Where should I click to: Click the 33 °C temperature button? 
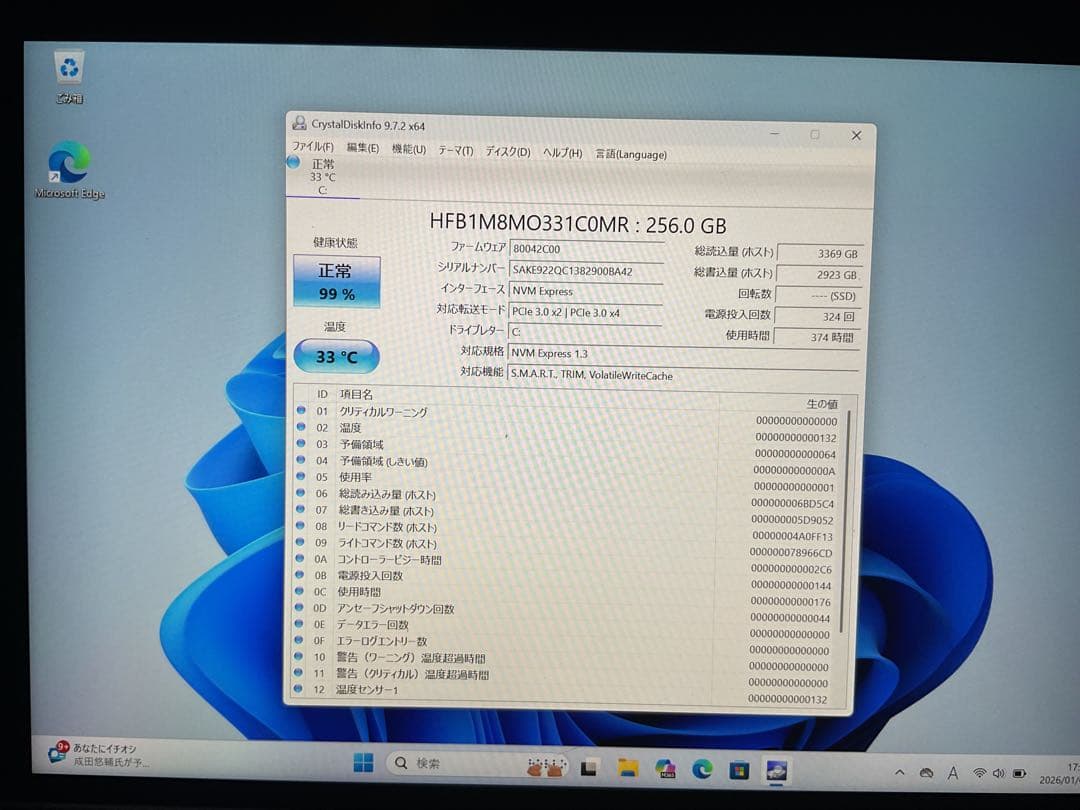point(337,357)
